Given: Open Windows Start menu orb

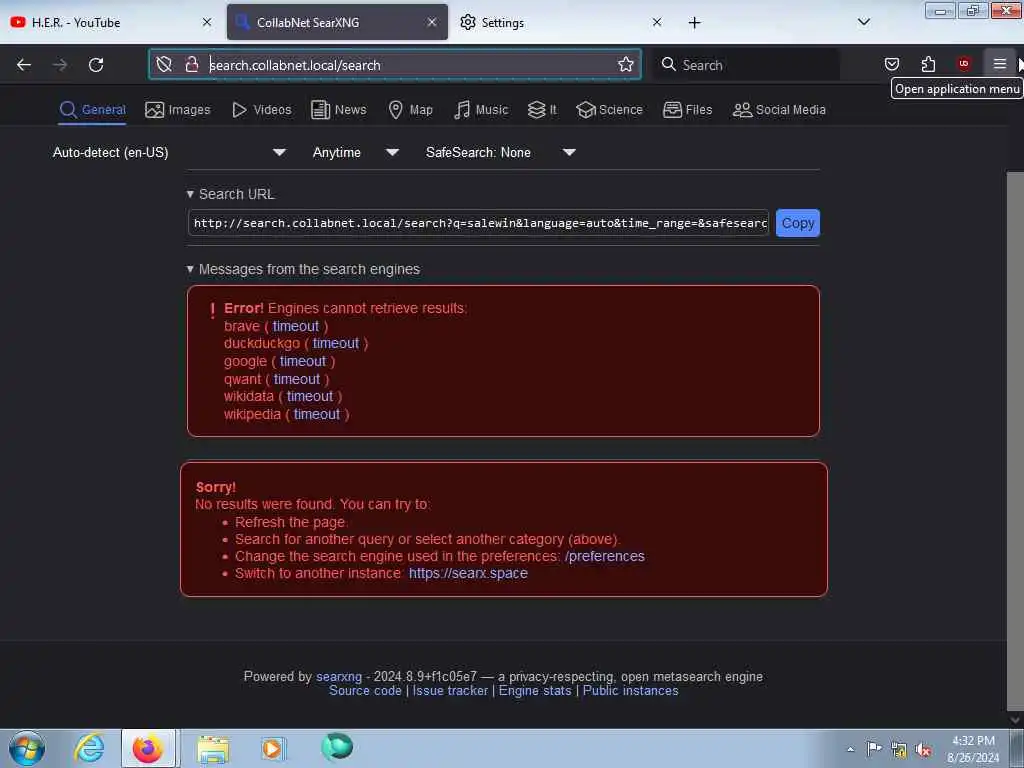Looking at the screenshot, I should (27, 748).
